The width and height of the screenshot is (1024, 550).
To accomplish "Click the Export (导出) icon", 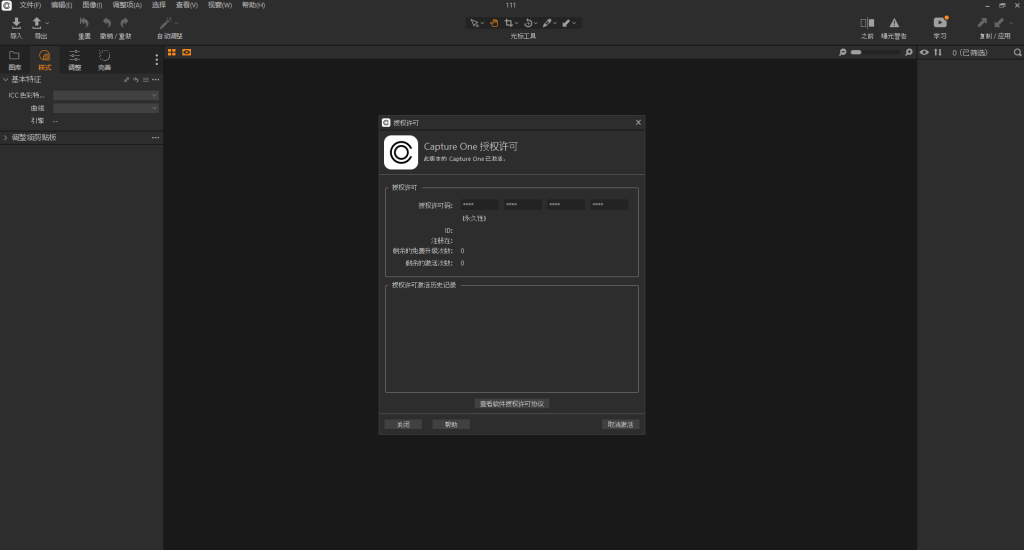I will tap(38, 23).
